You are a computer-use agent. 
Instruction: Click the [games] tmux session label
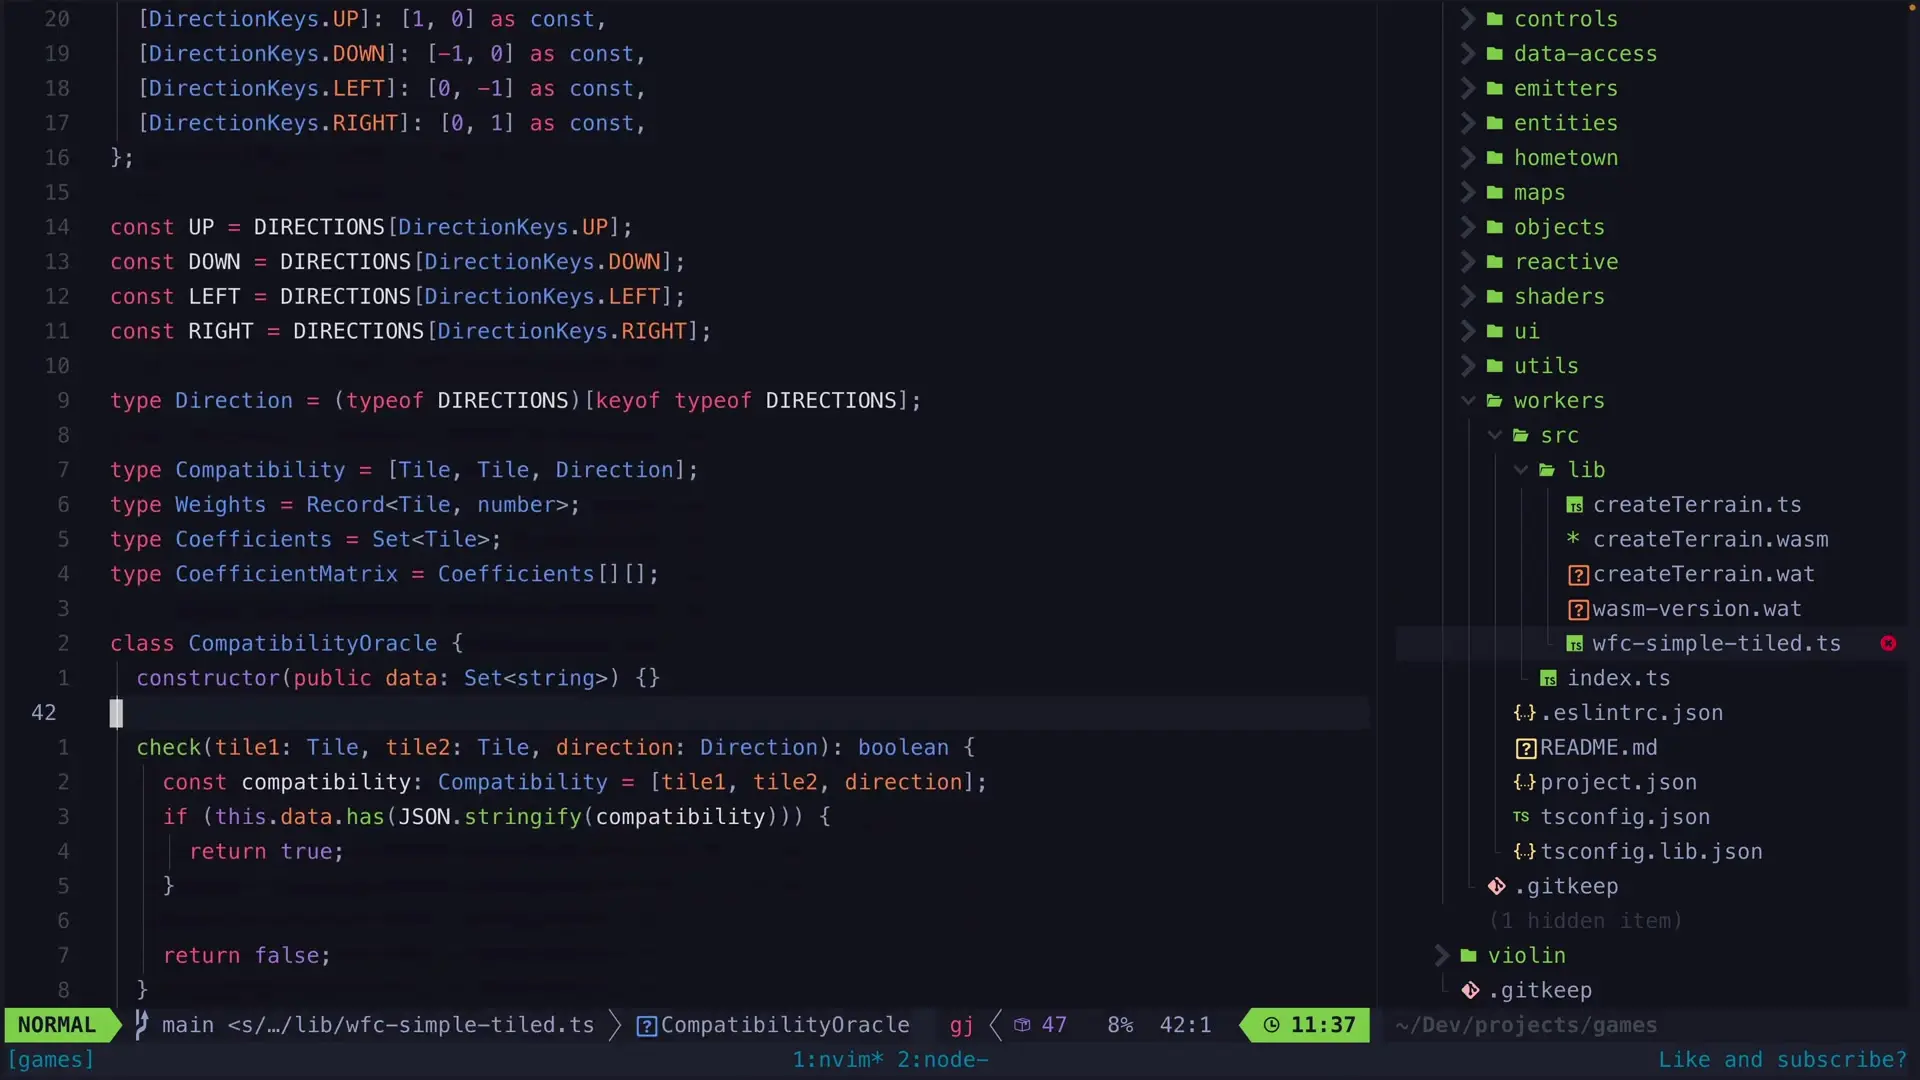pyautogui.click(x=50, y=1059)
